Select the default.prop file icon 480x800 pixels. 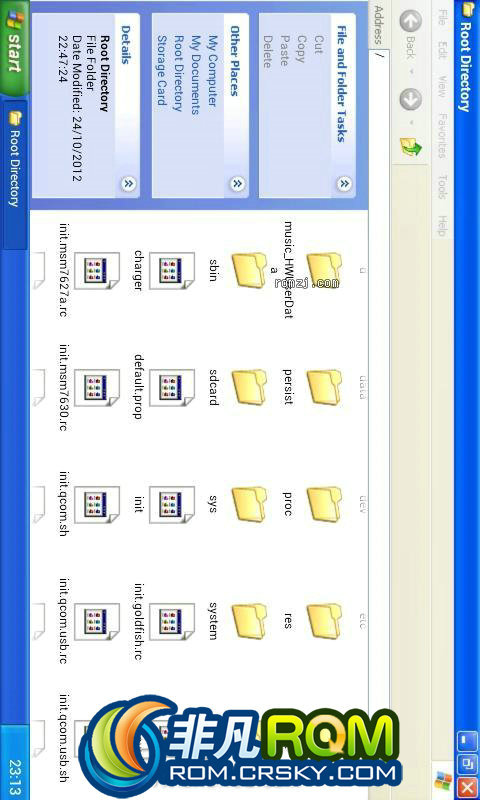172,388
